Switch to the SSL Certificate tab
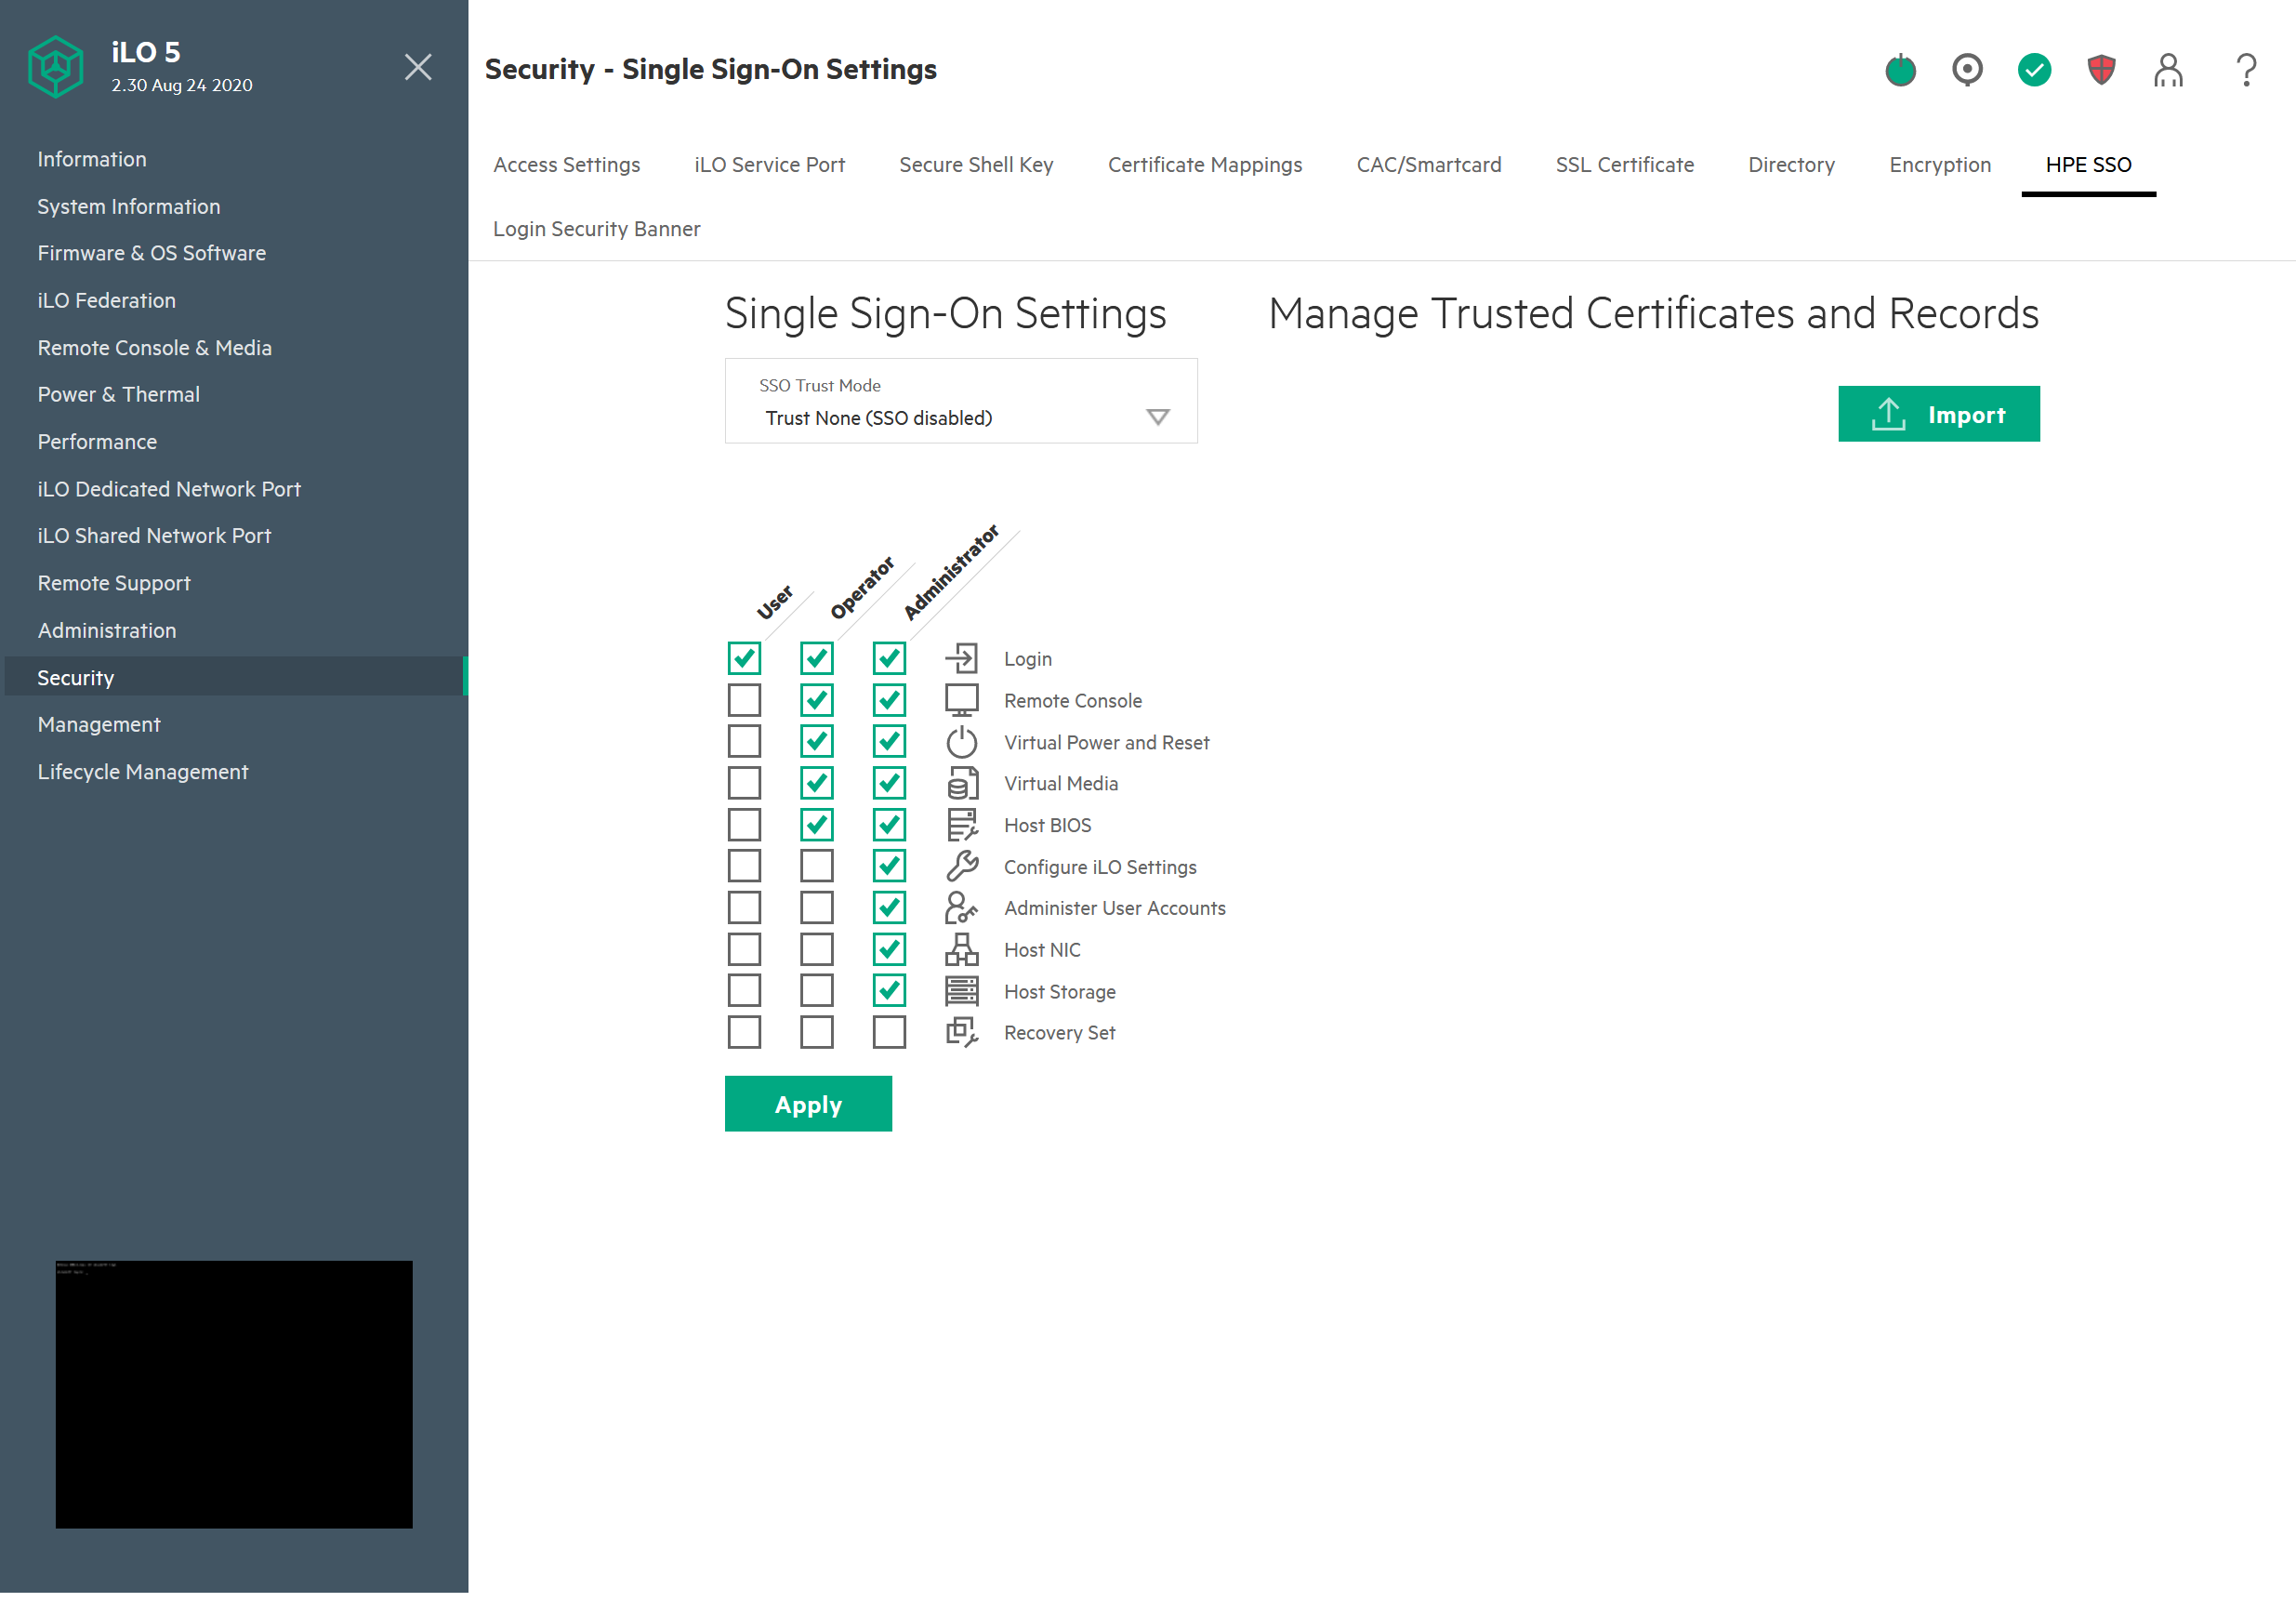Screen dimensions: 2296x1602 click(x=1624, y=165)
